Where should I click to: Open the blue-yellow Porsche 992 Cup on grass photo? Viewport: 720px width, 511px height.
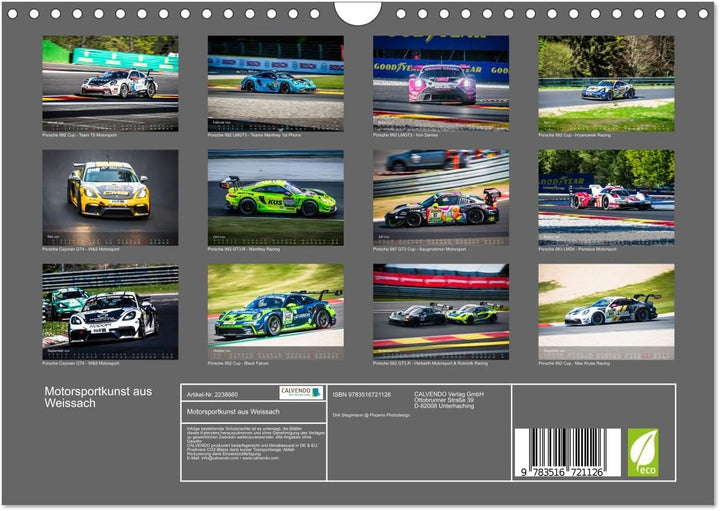coord(606,84)
